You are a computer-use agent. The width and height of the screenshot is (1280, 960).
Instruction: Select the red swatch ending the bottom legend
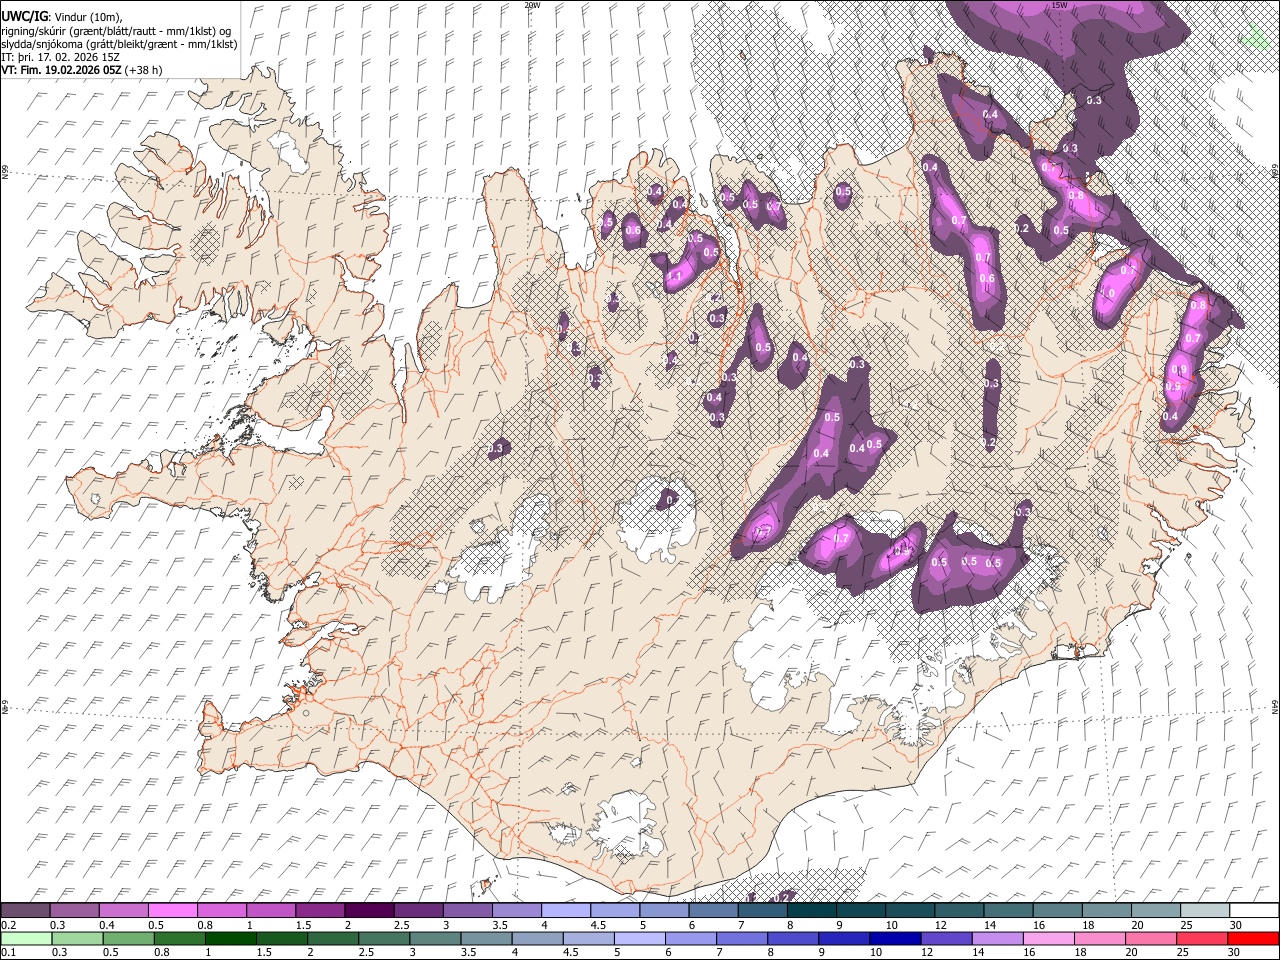(x=1253, y=938)
